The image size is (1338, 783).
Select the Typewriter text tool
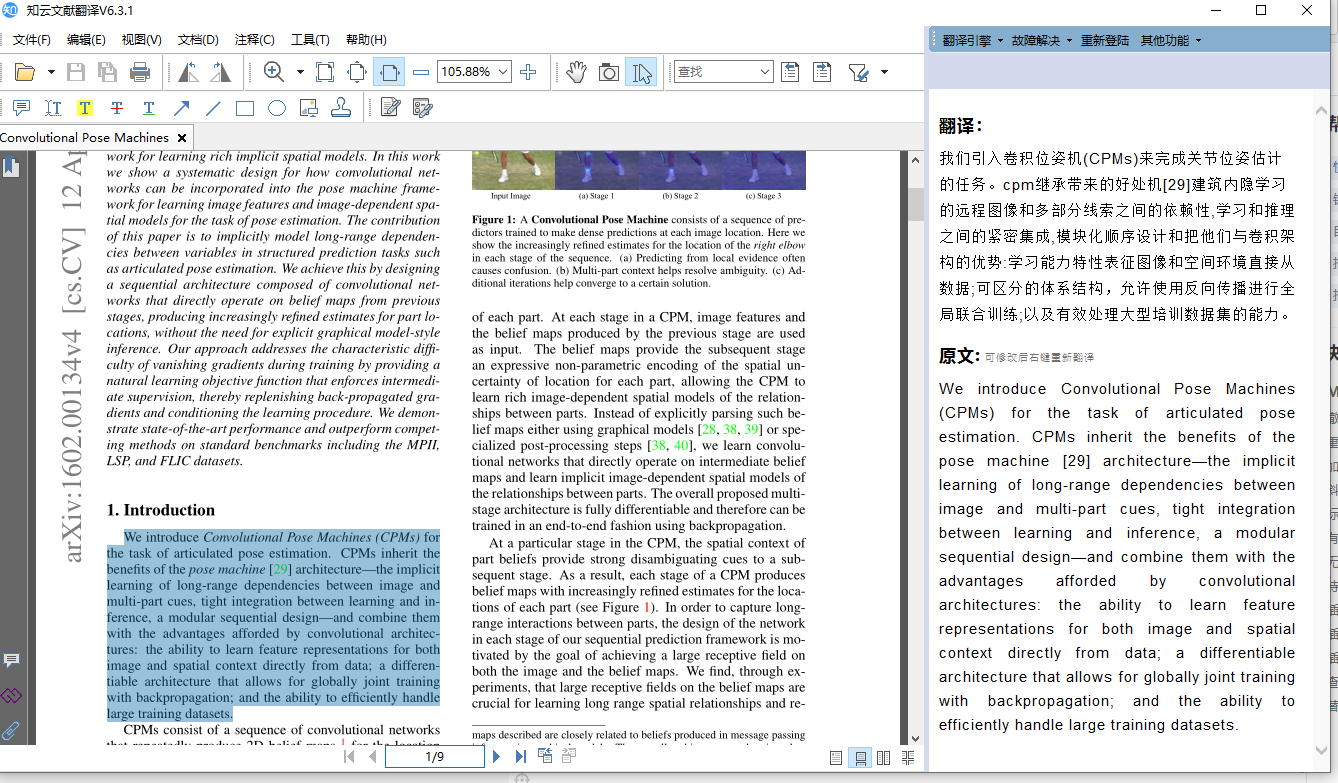coord(53,108)
